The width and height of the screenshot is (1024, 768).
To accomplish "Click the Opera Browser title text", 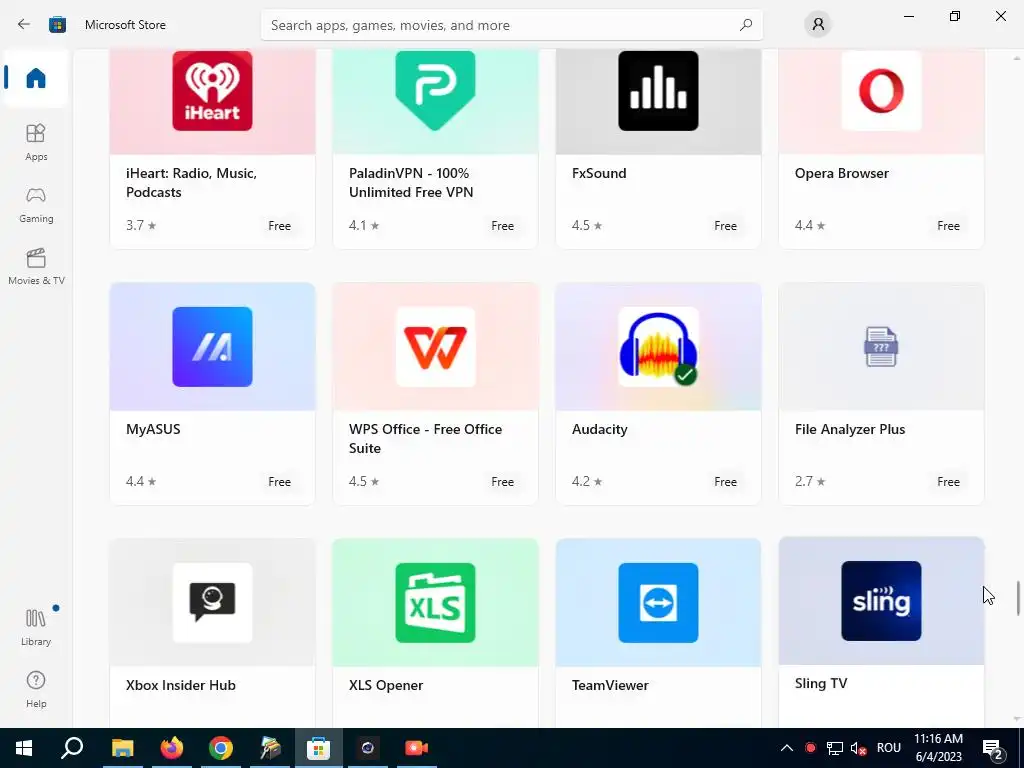I will click(x=842, y=173).
